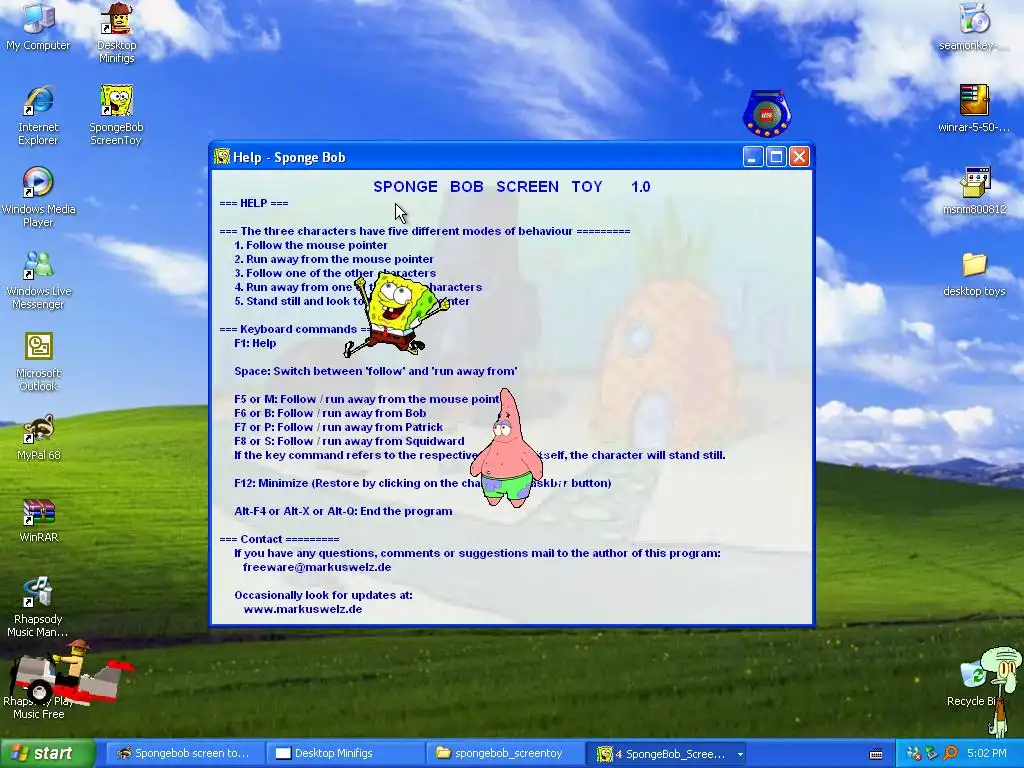Viewport: 1024px width, 768px height.
Task: Click the Help window title bar SpongeBob icon
Action: tap(222, 157)
